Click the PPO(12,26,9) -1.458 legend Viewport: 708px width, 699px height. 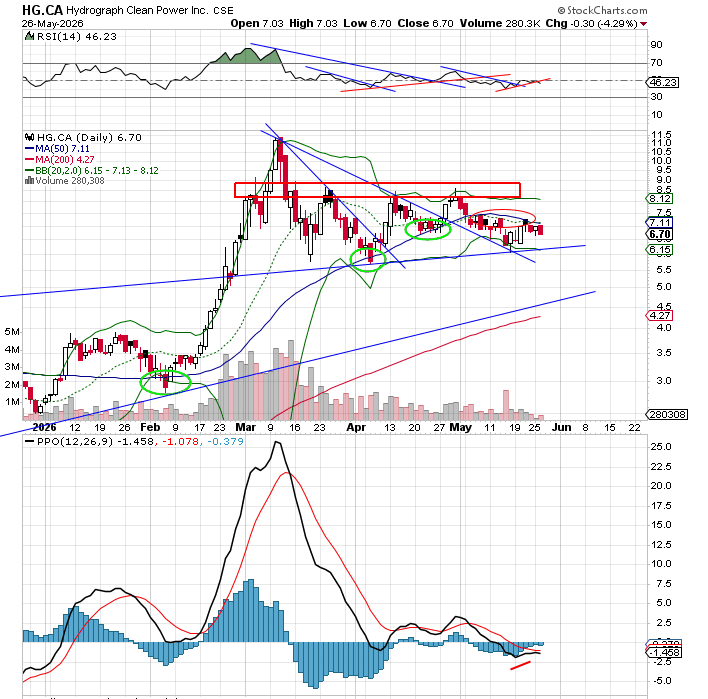(95, 442)
